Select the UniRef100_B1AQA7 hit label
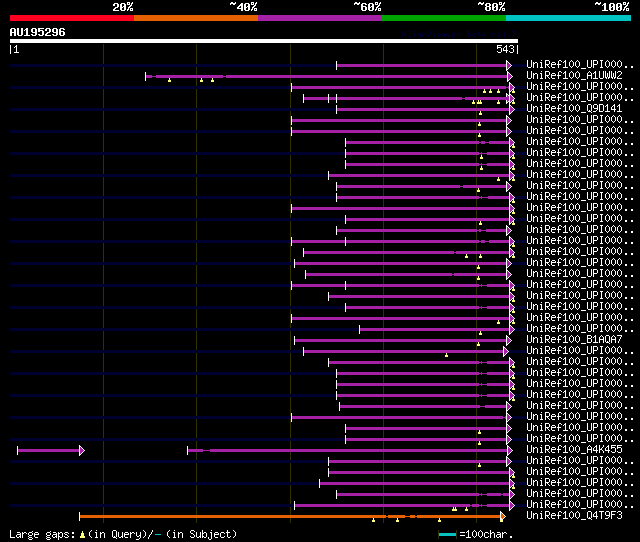This screenshot has height=542, width=640. click(574, 340)
